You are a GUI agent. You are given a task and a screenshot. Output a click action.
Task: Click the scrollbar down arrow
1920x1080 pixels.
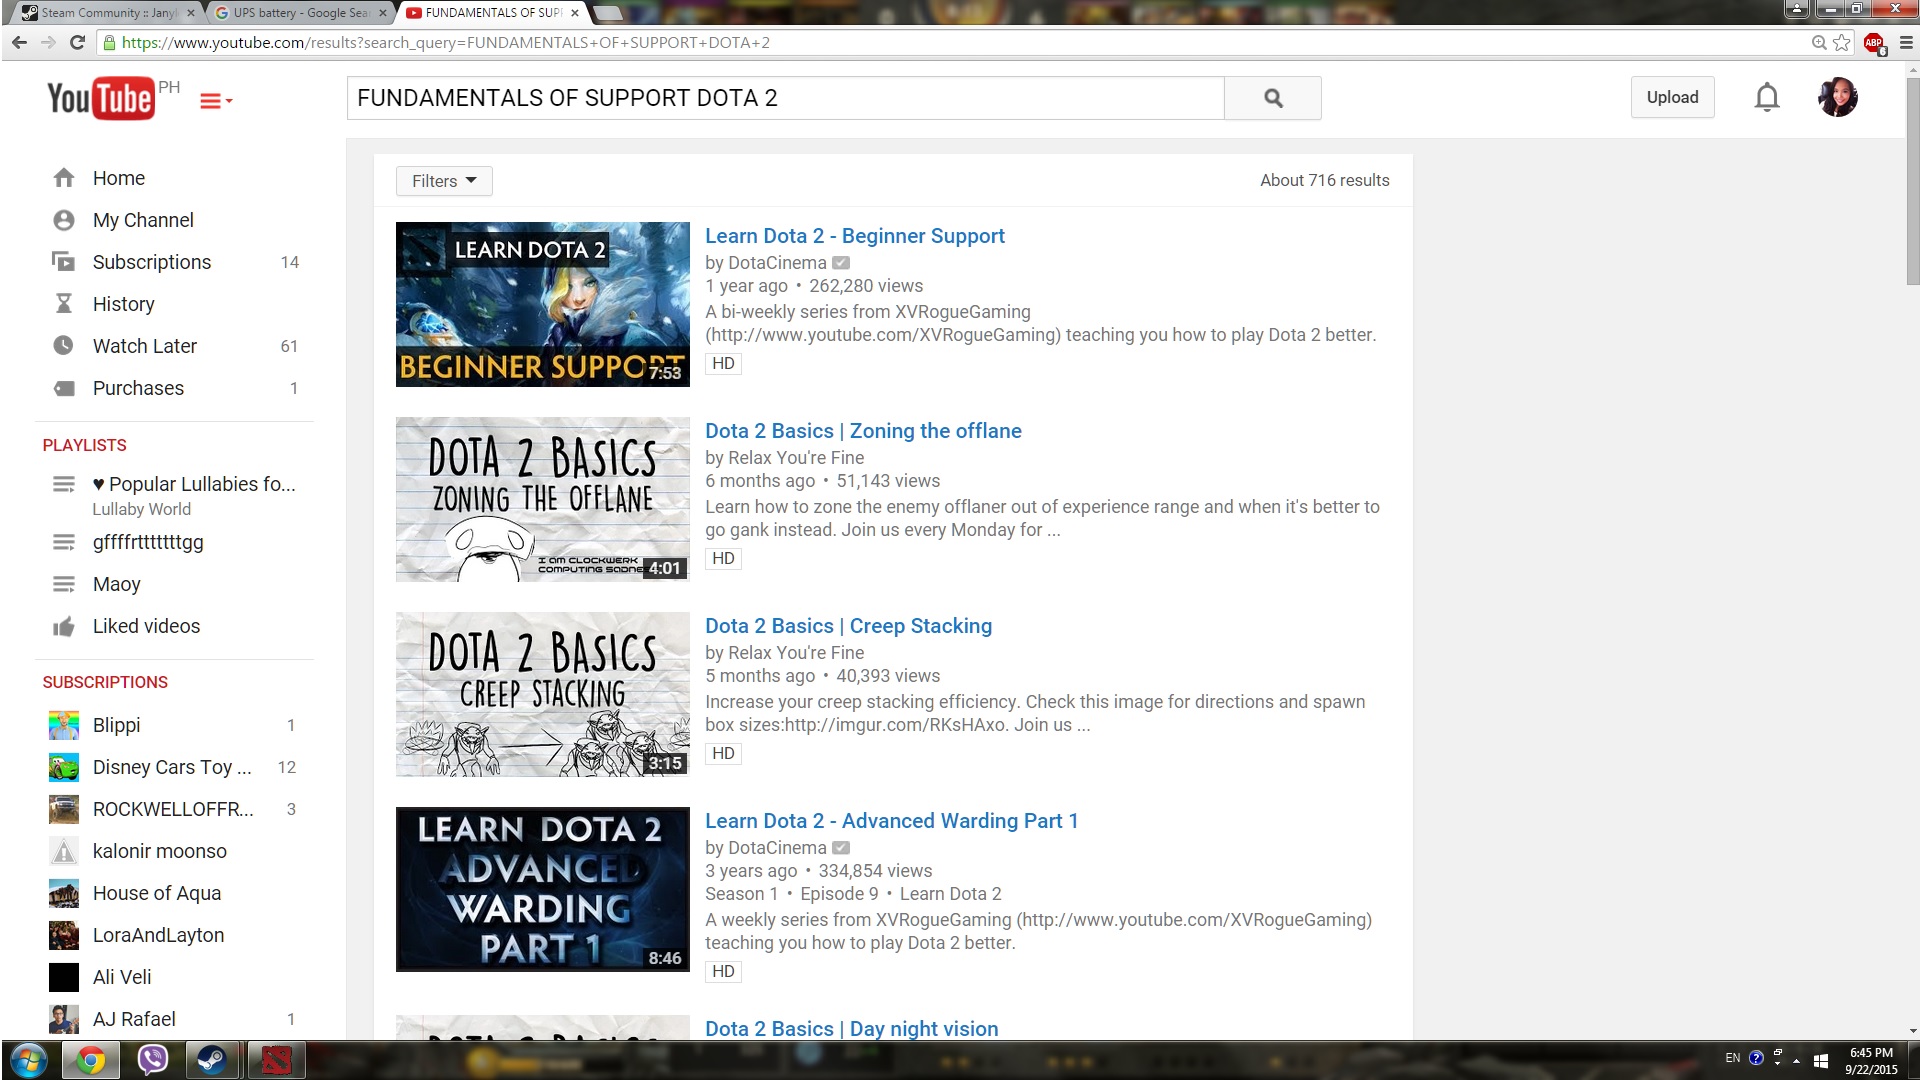pyautogui.click(x=1912, y=1031)
